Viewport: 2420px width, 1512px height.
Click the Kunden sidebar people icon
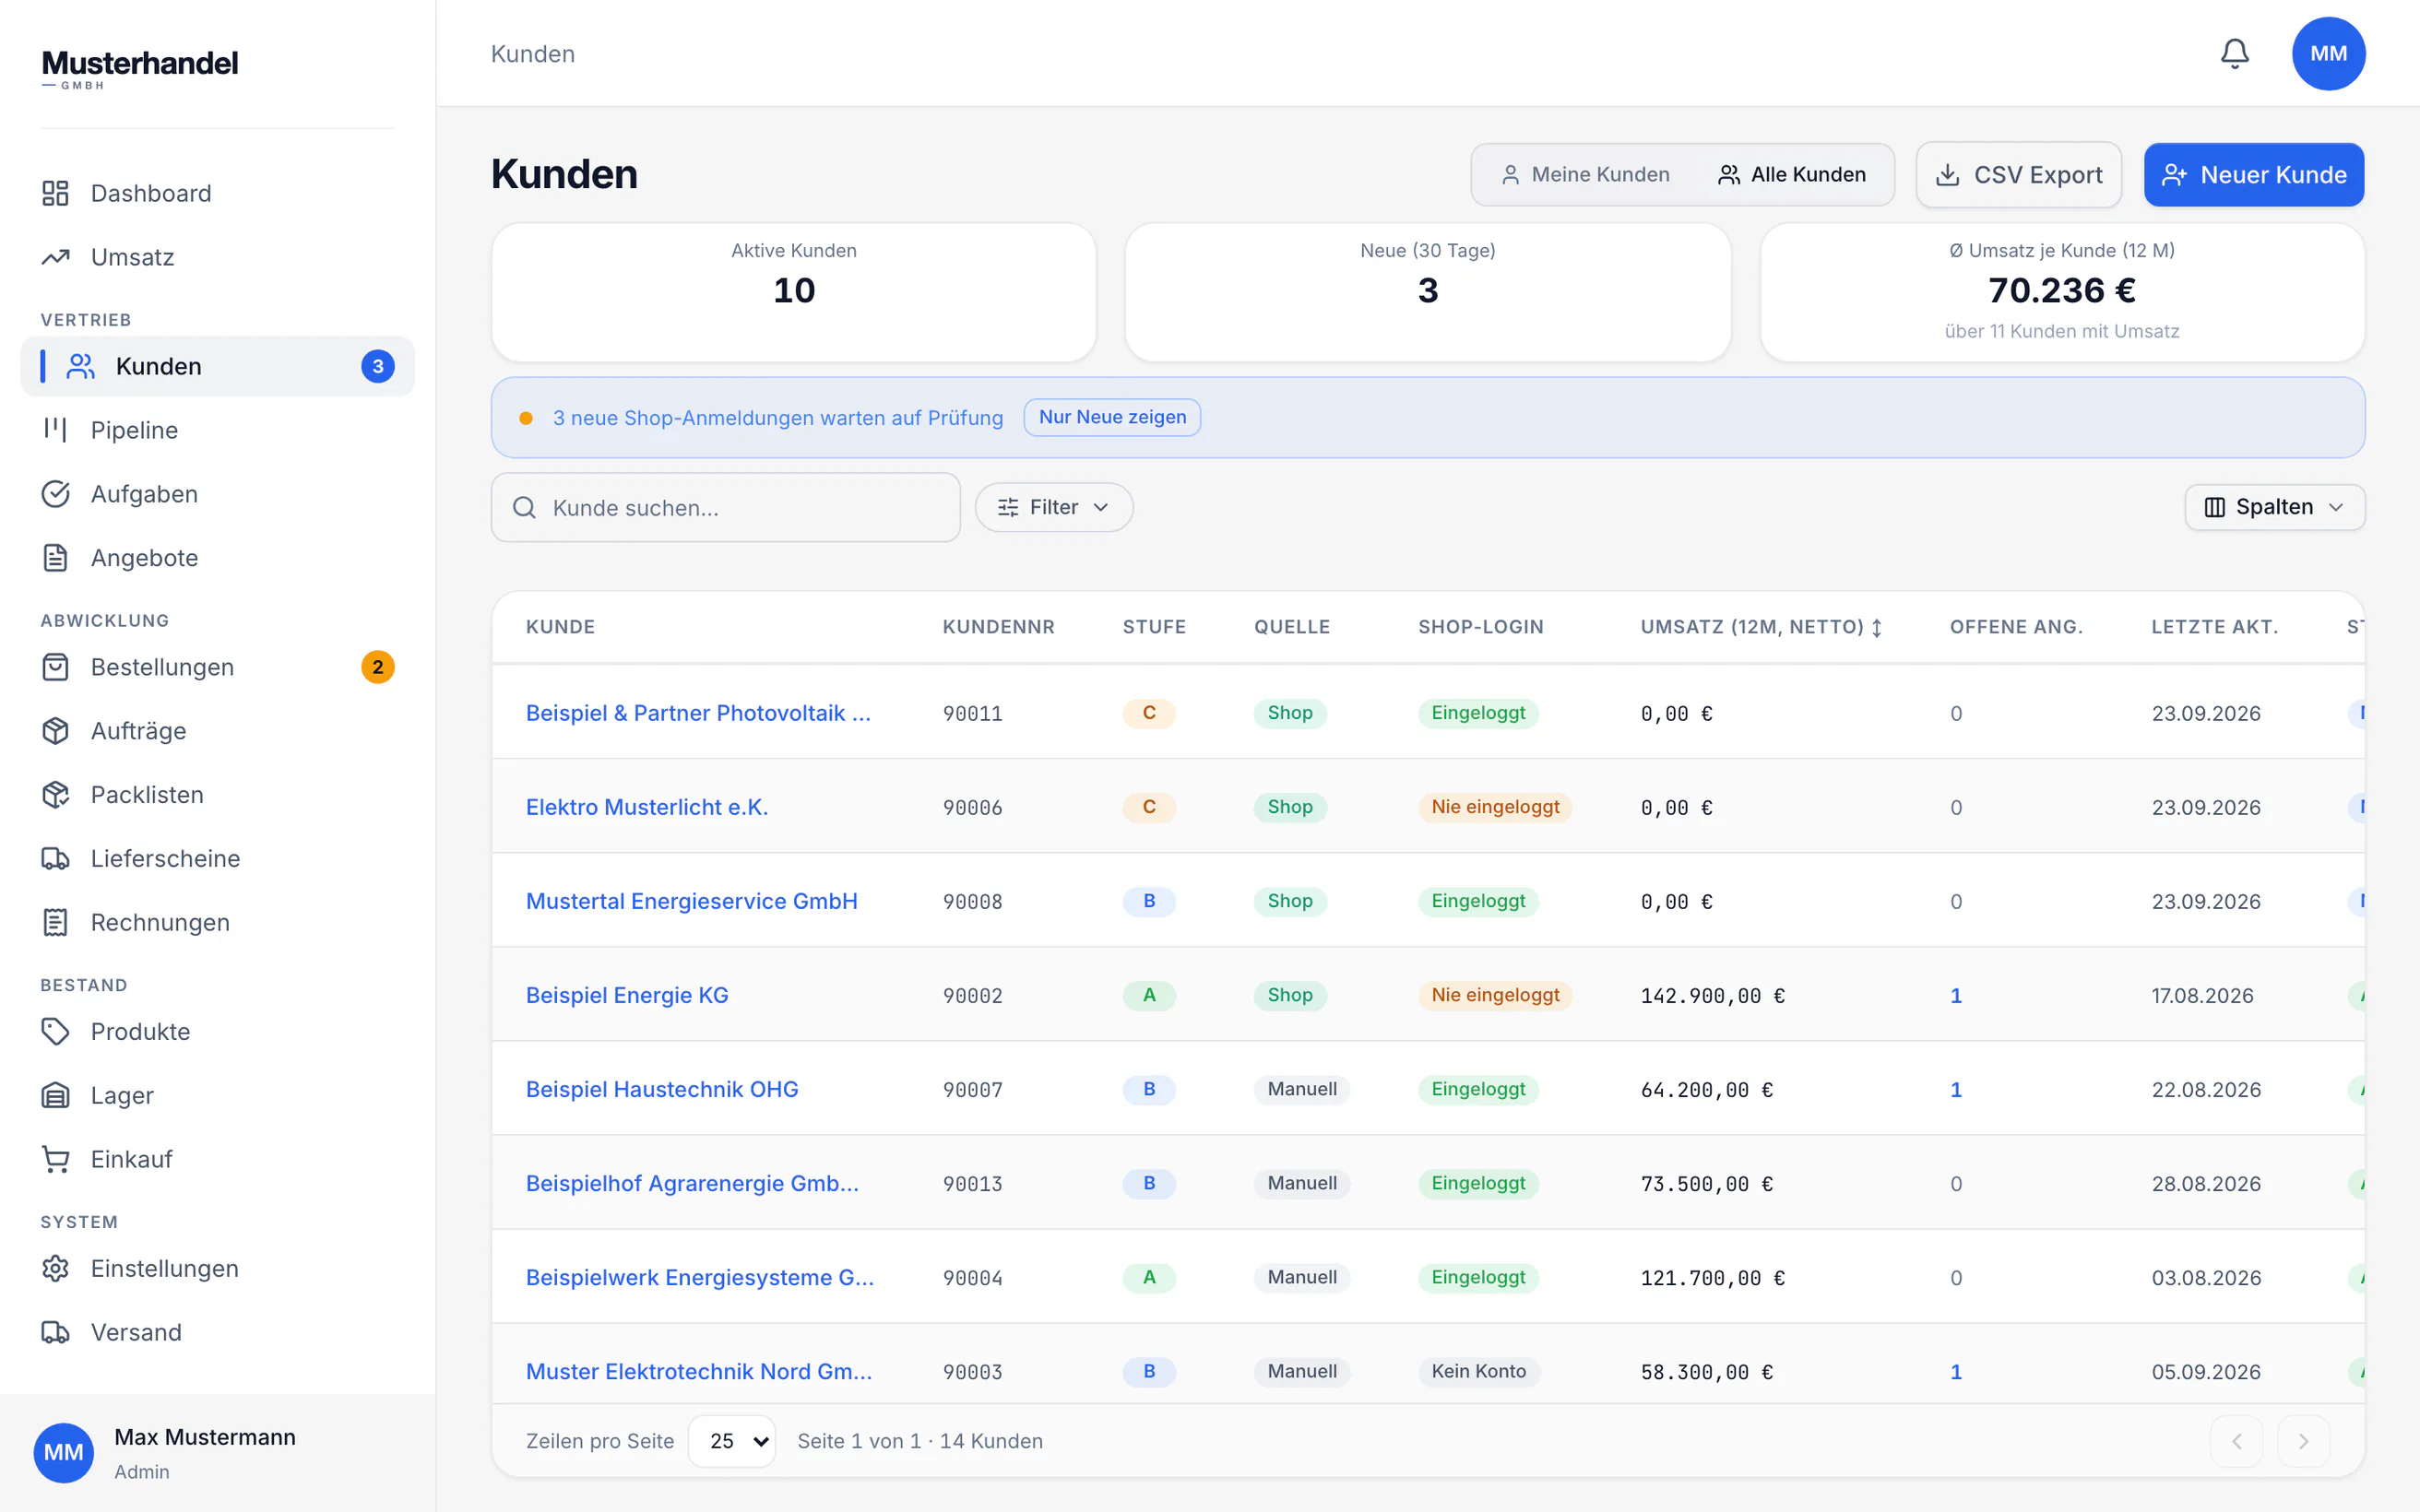(x=81, y=366)
